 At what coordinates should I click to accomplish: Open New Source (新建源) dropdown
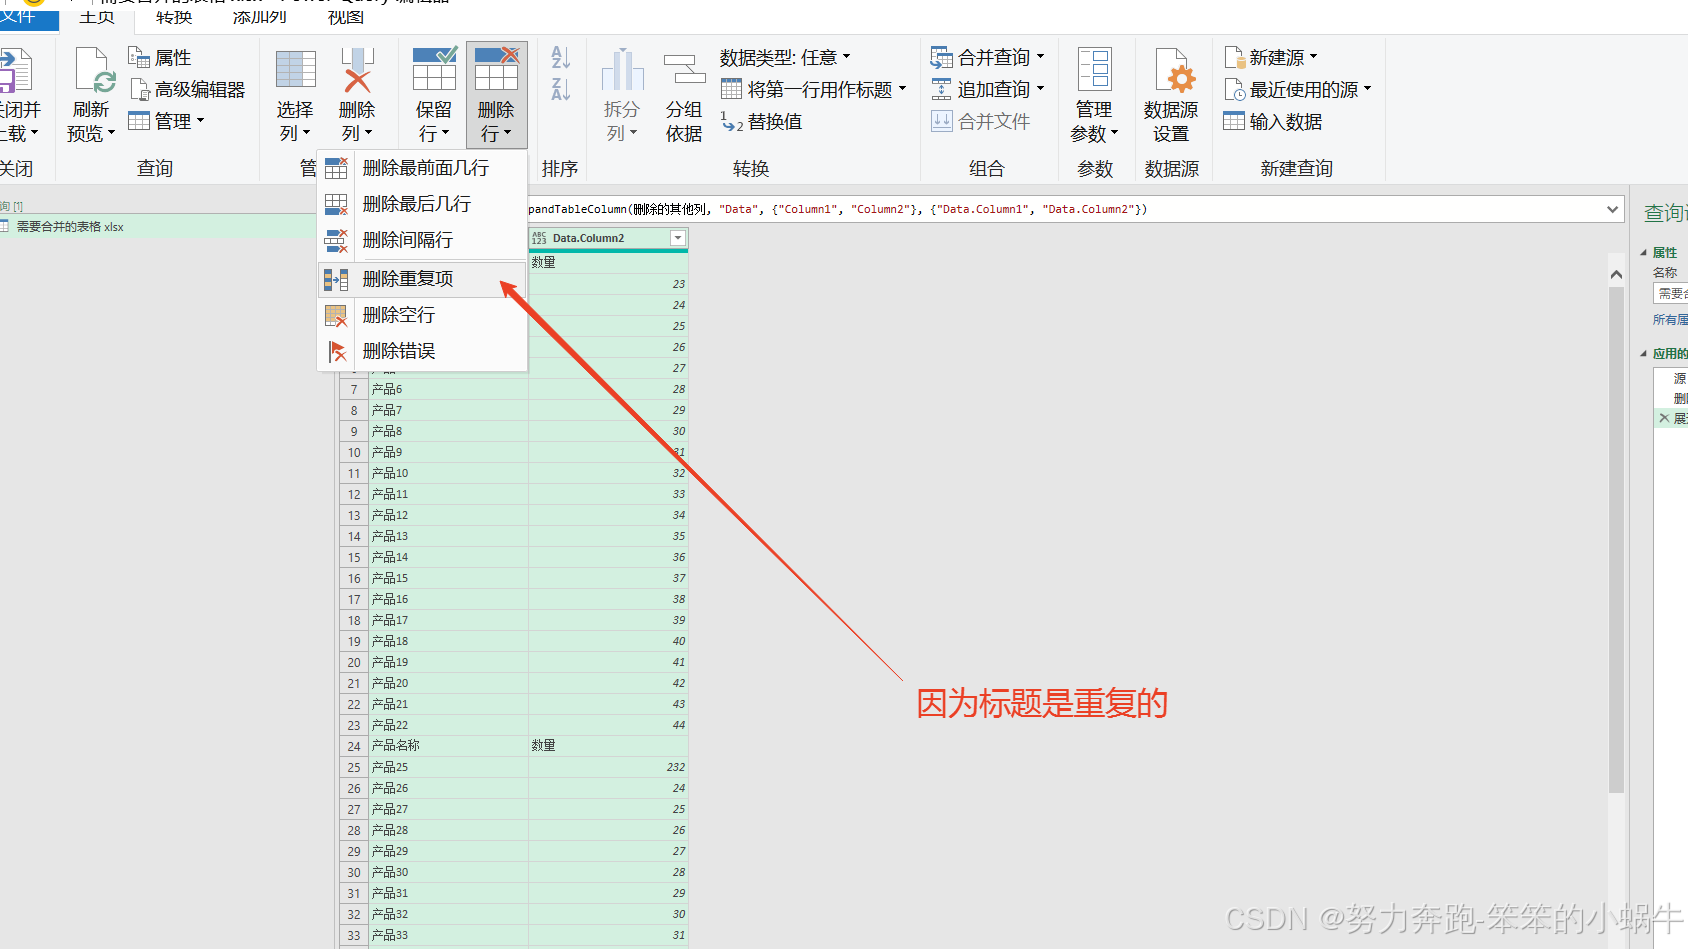click(1271, 58)
